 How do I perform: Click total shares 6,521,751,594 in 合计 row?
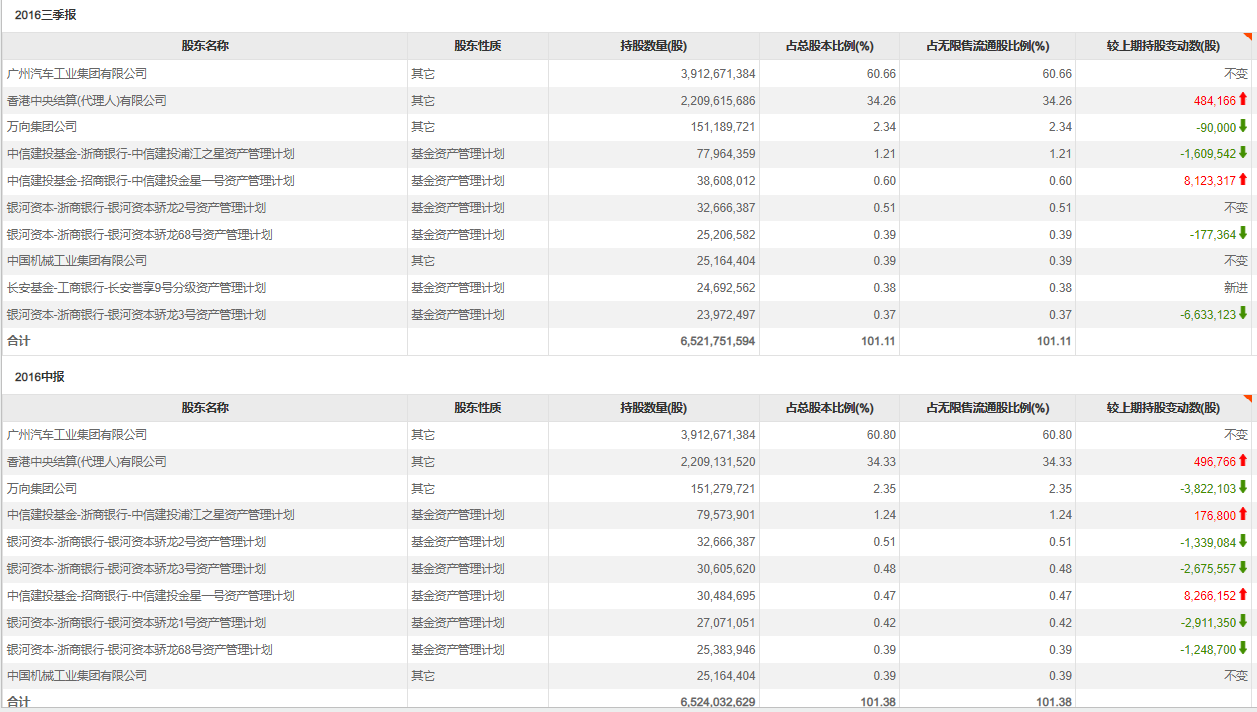(x=717, y=342)
